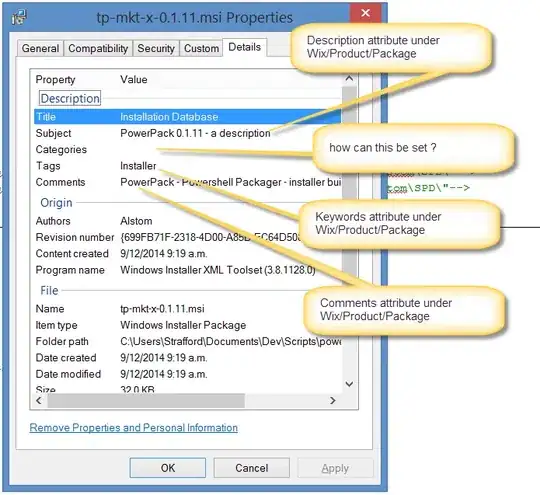Click the vertical scrollbar down arrow

coord(349,384)
